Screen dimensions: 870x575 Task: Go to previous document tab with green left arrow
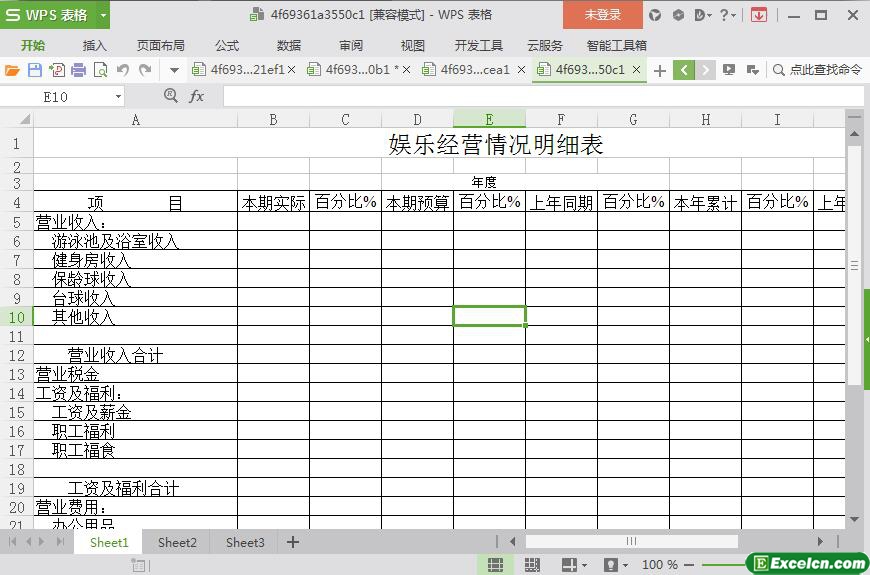684,70
